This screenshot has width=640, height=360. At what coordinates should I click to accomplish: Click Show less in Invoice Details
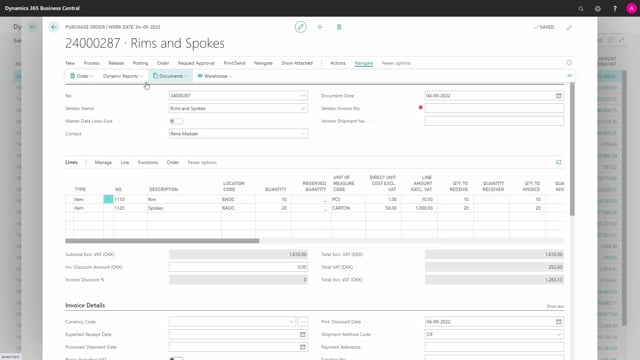click(555, 306)
